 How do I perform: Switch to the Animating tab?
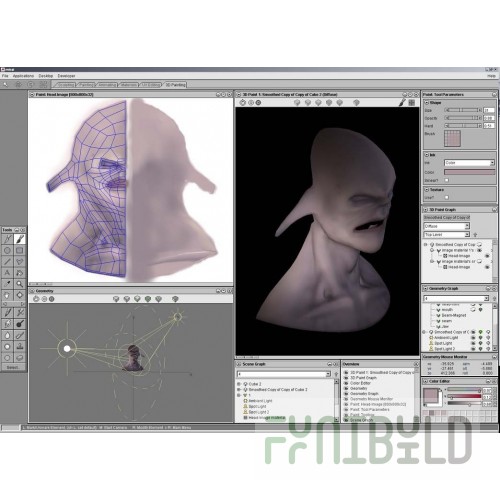coord(107,85)
